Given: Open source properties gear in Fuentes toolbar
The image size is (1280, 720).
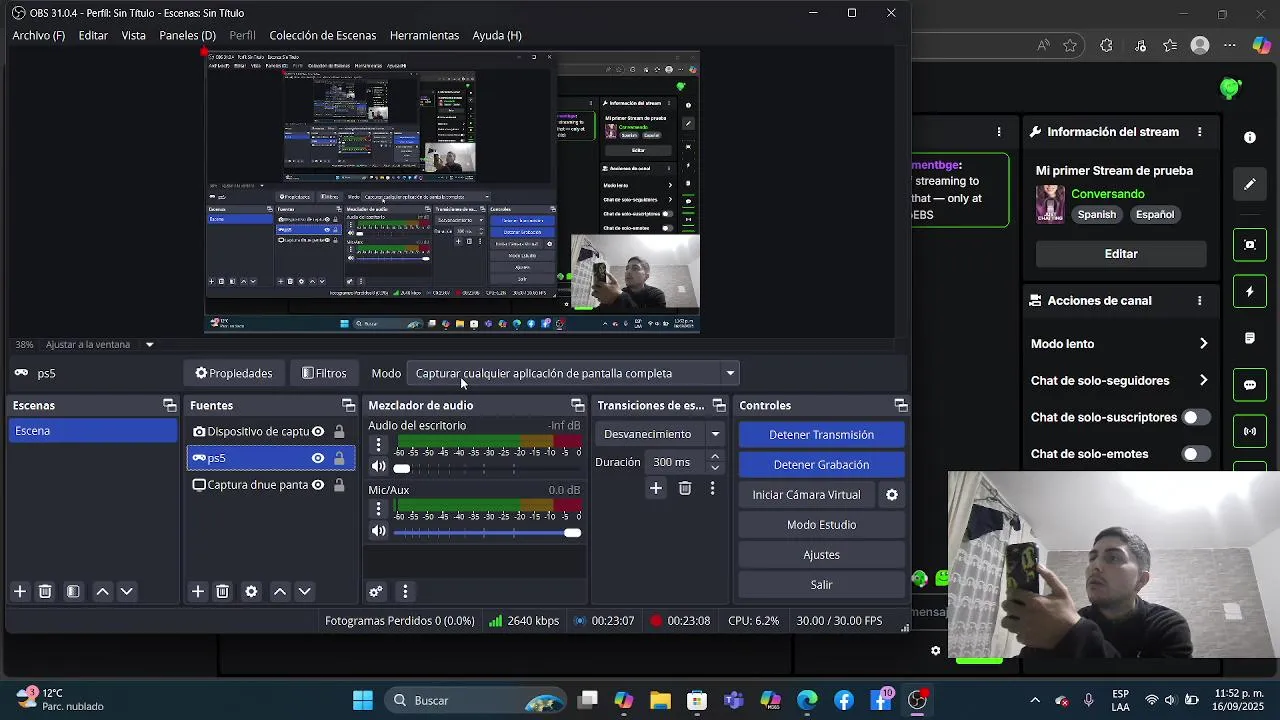Looking at the screenshot, I should (x=251, y=591).
